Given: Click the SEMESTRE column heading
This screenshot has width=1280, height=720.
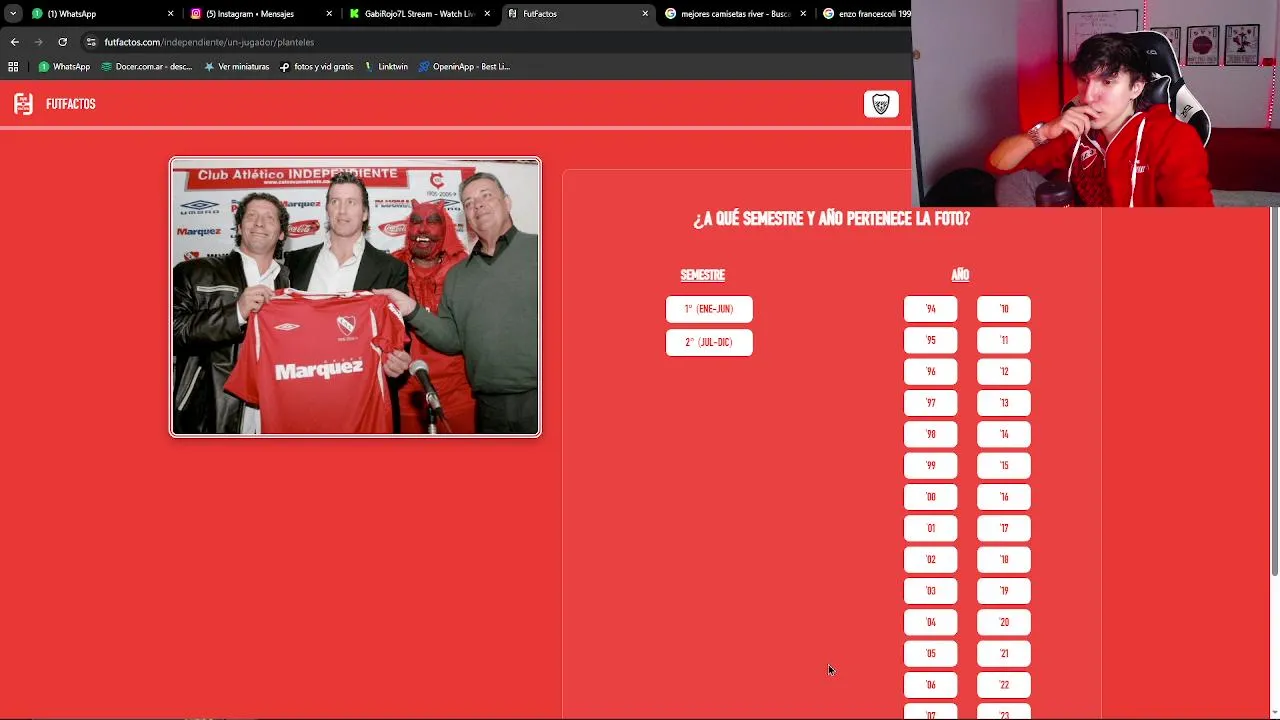Looking at the screenshot, I should 703,275.
